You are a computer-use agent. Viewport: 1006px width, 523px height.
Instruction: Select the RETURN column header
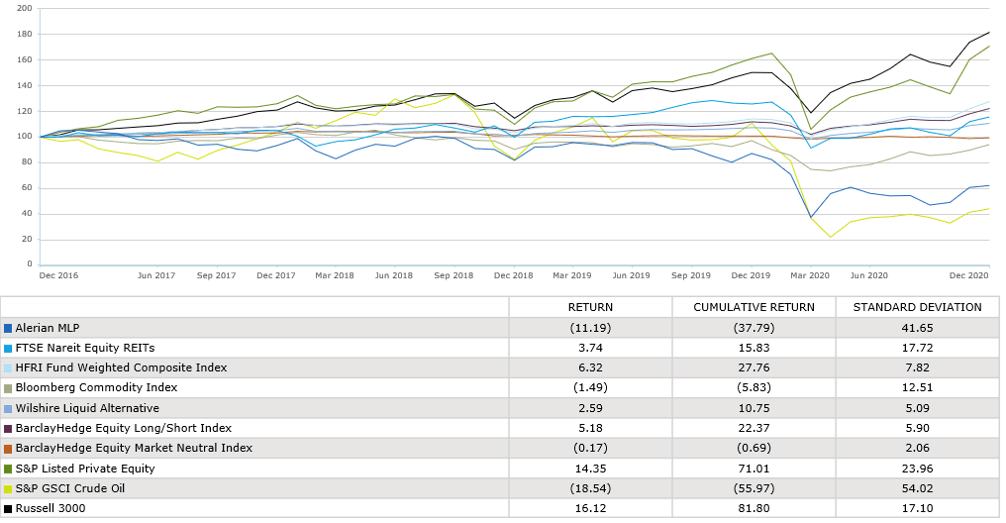pos(590,307)
